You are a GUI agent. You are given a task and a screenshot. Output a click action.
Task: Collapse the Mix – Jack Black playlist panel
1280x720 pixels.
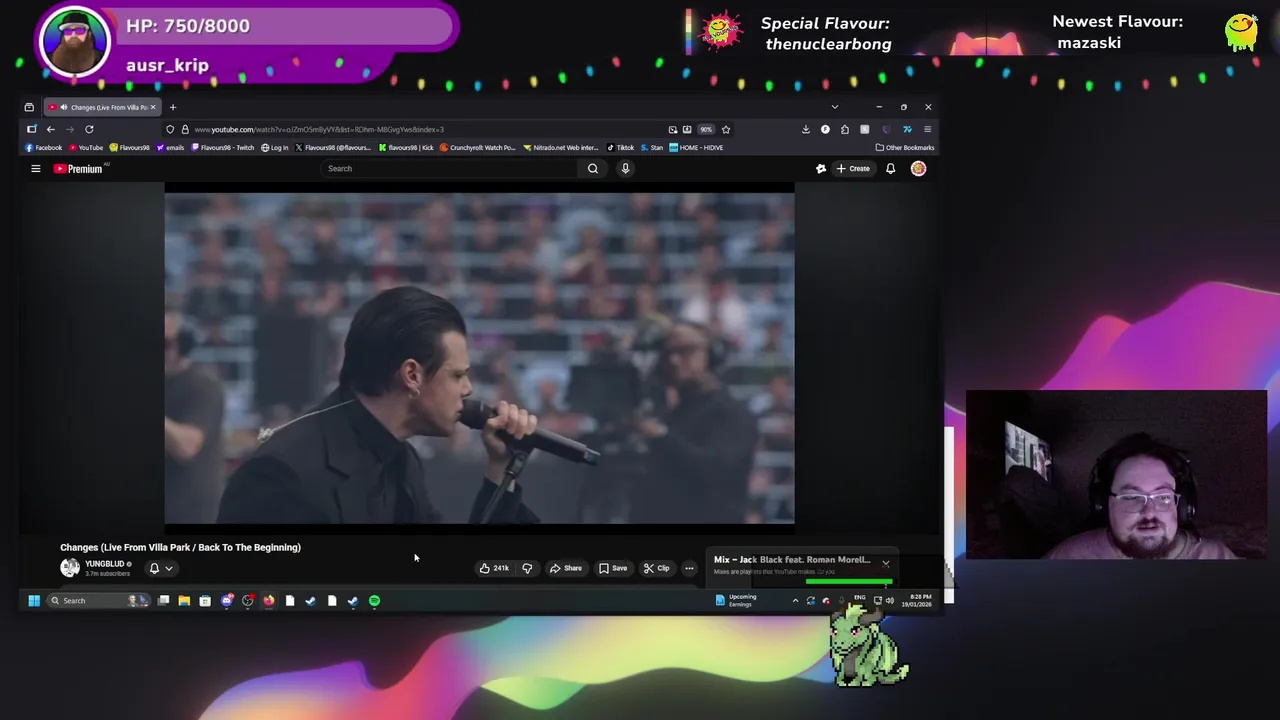click(x=886, y=564)
